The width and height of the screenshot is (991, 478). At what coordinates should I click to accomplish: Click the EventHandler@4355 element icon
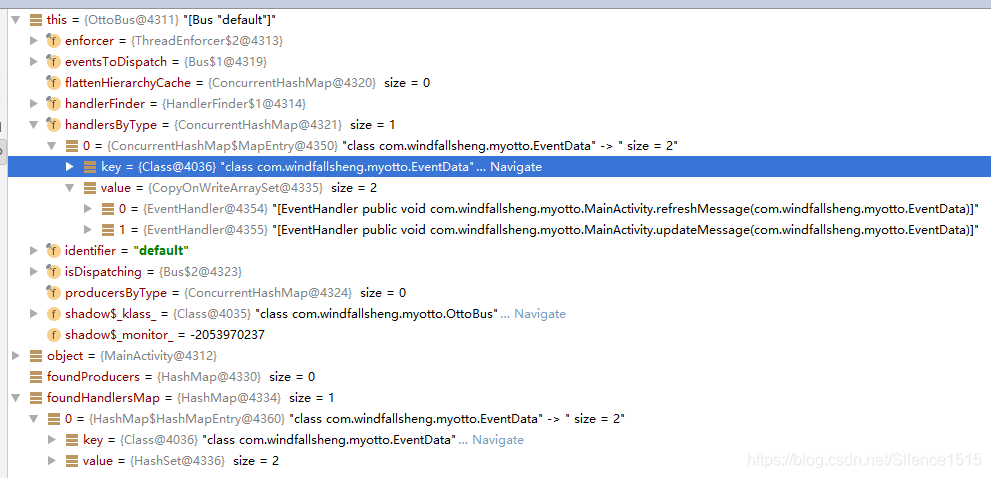click(107, 230)
